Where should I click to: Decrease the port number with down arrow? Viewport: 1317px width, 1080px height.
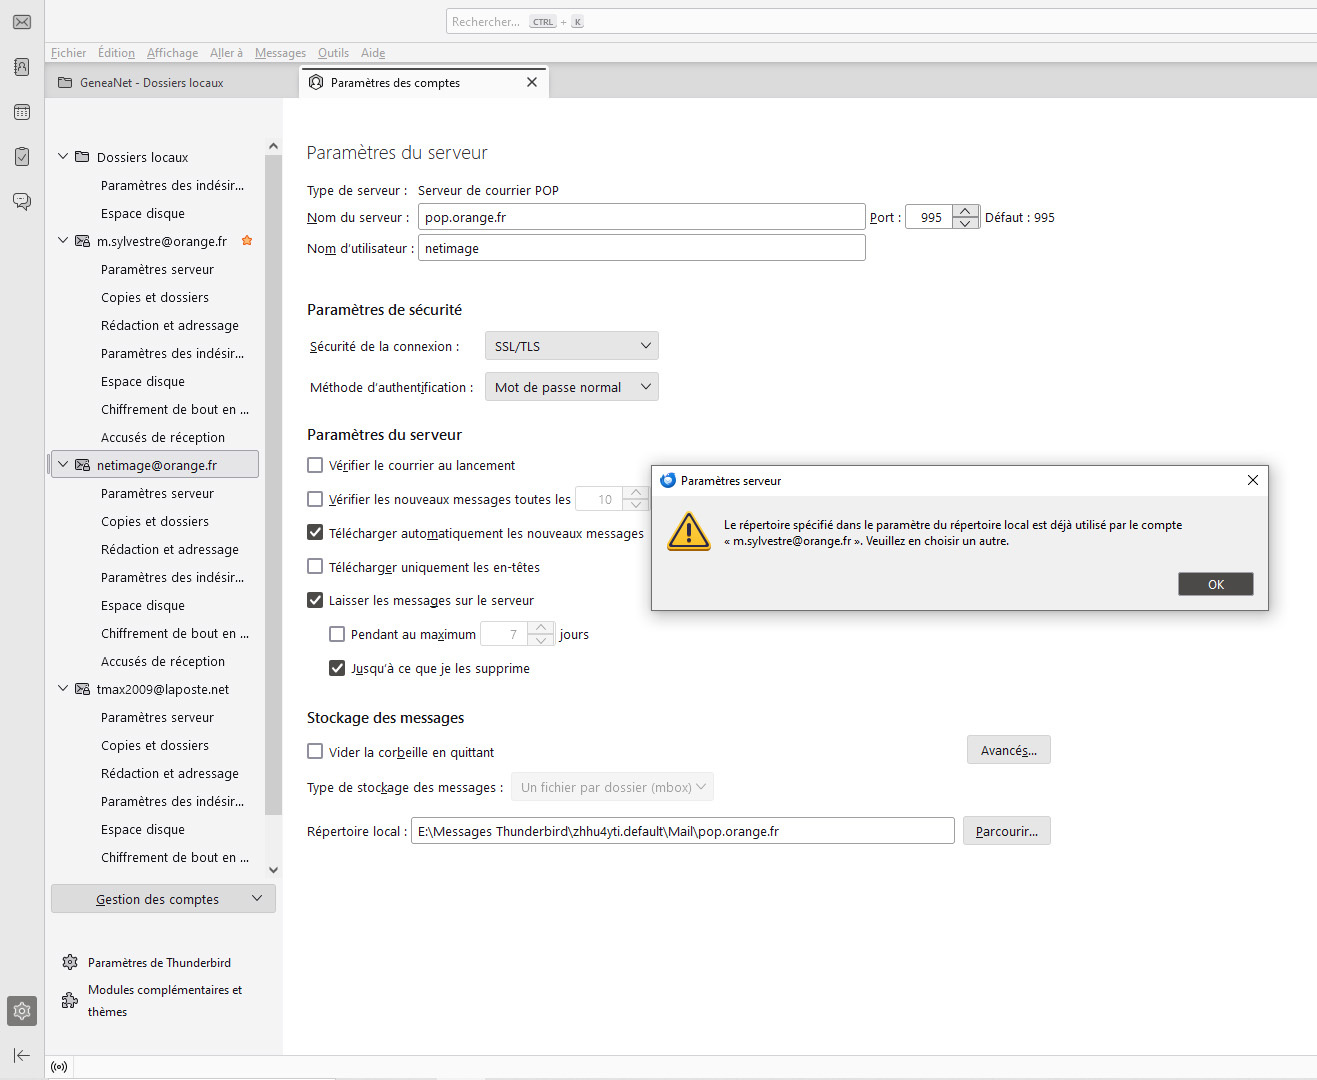click(965, 223)
